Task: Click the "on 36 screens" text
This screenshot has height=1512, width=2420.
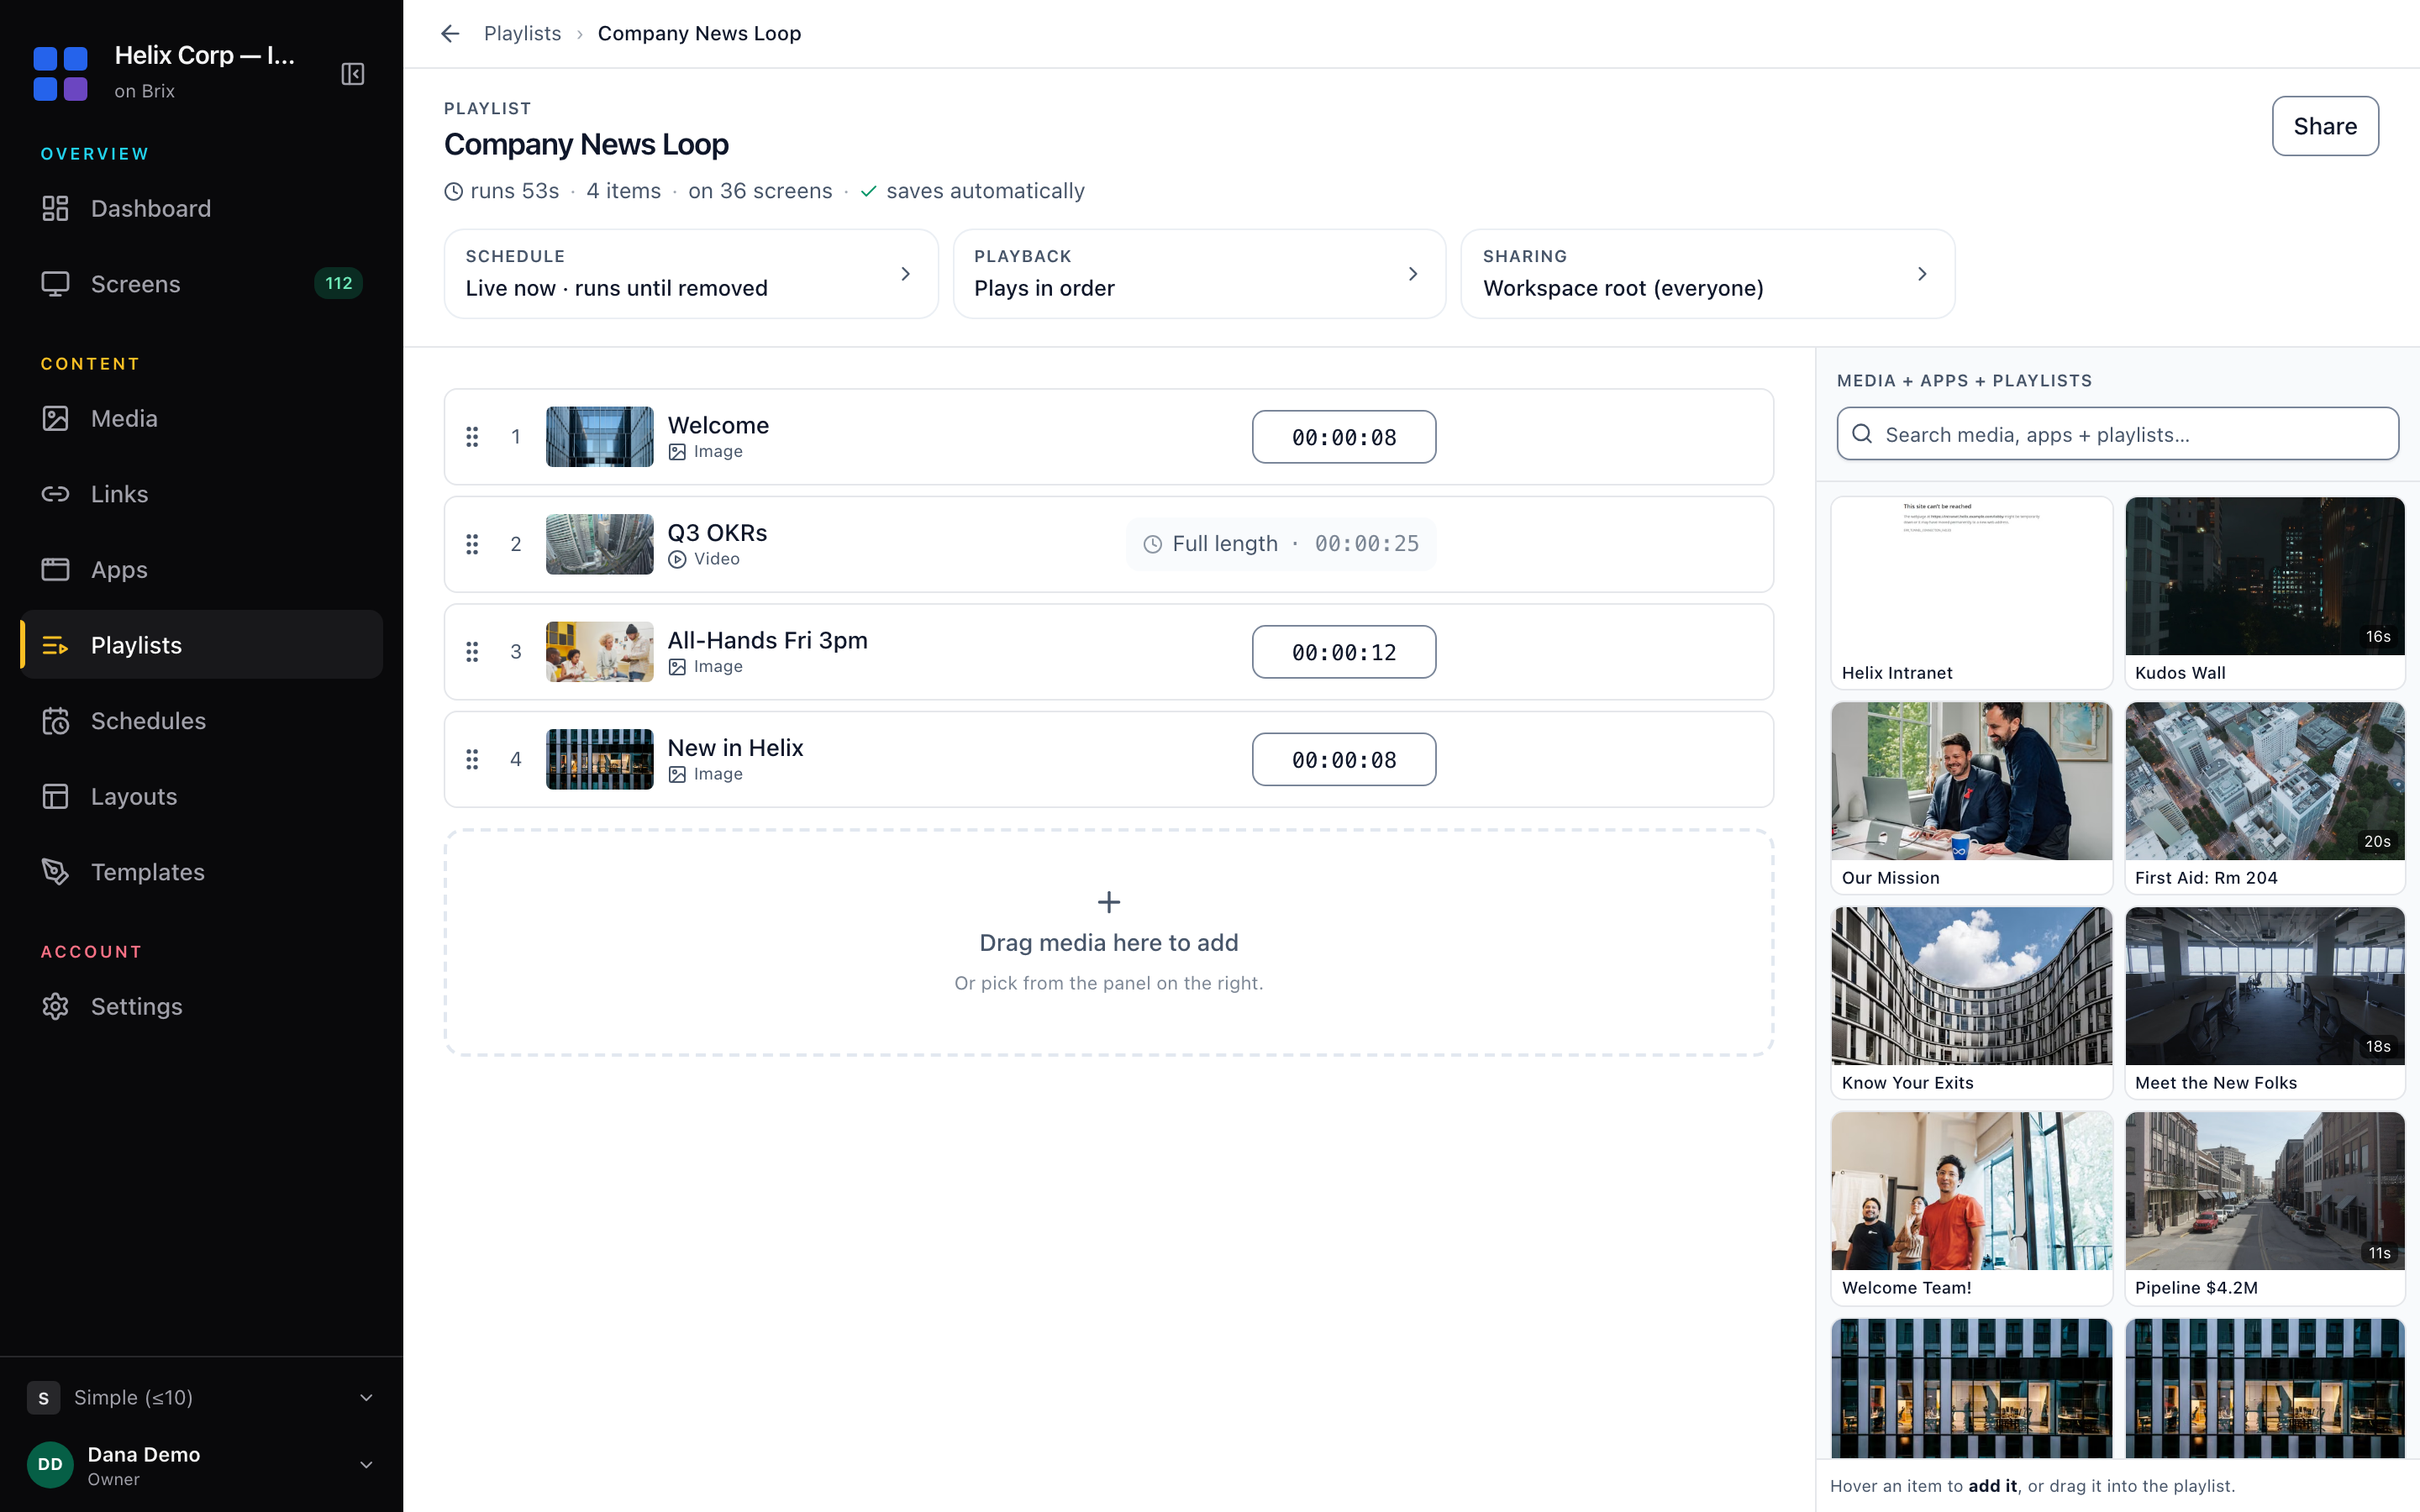Action: (760, 191)
